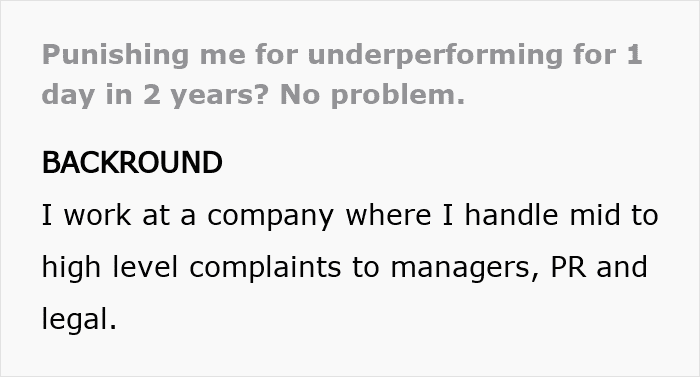This screenshot has height=377, width=700.
Task: Click the number "1" ending title's first line
Action: click(x=634, y=54)
